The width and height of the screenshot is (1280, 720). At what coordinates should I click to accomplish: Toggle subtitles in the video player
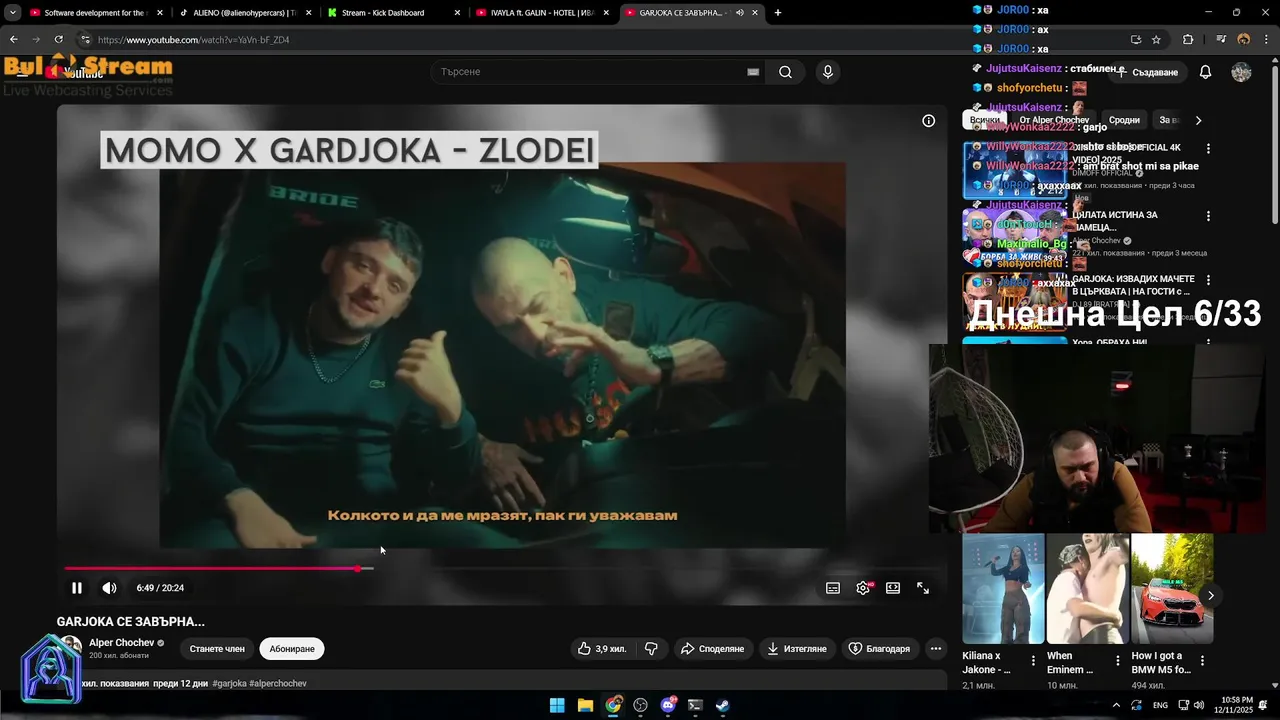coord(833,588)
